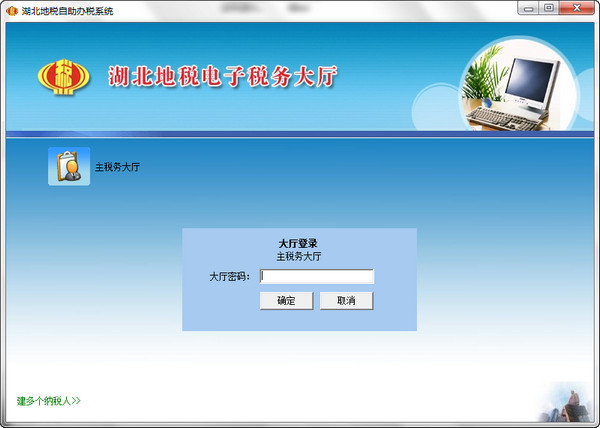Click the tax emblem logo in banner
This screenshot has height=428, width=600.
[64, 77]
